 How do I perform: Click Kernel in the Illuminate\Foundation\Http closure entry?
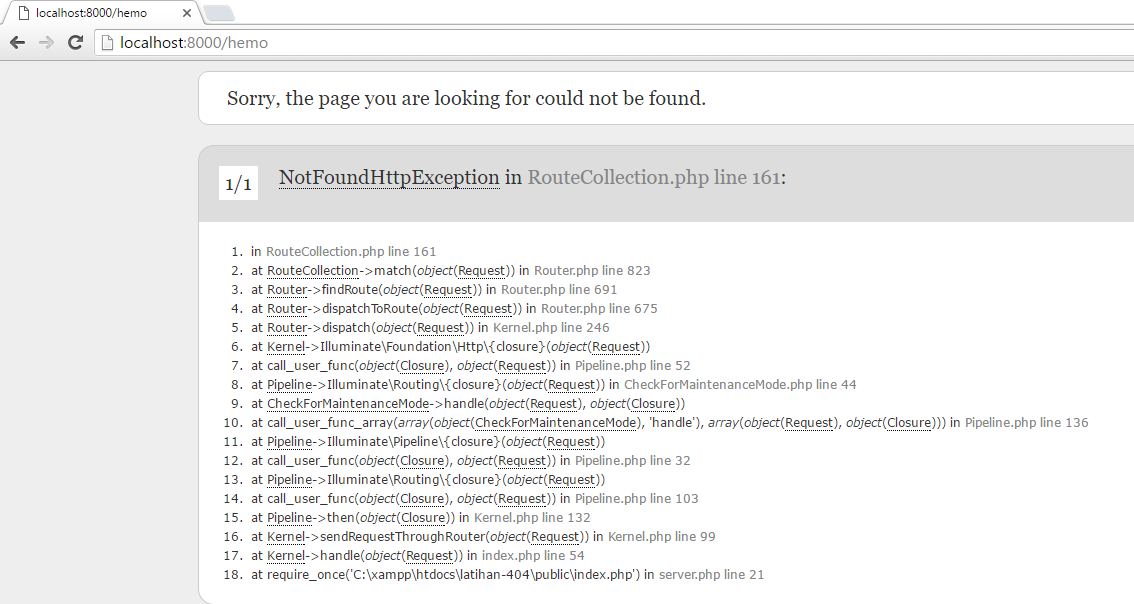286,347
